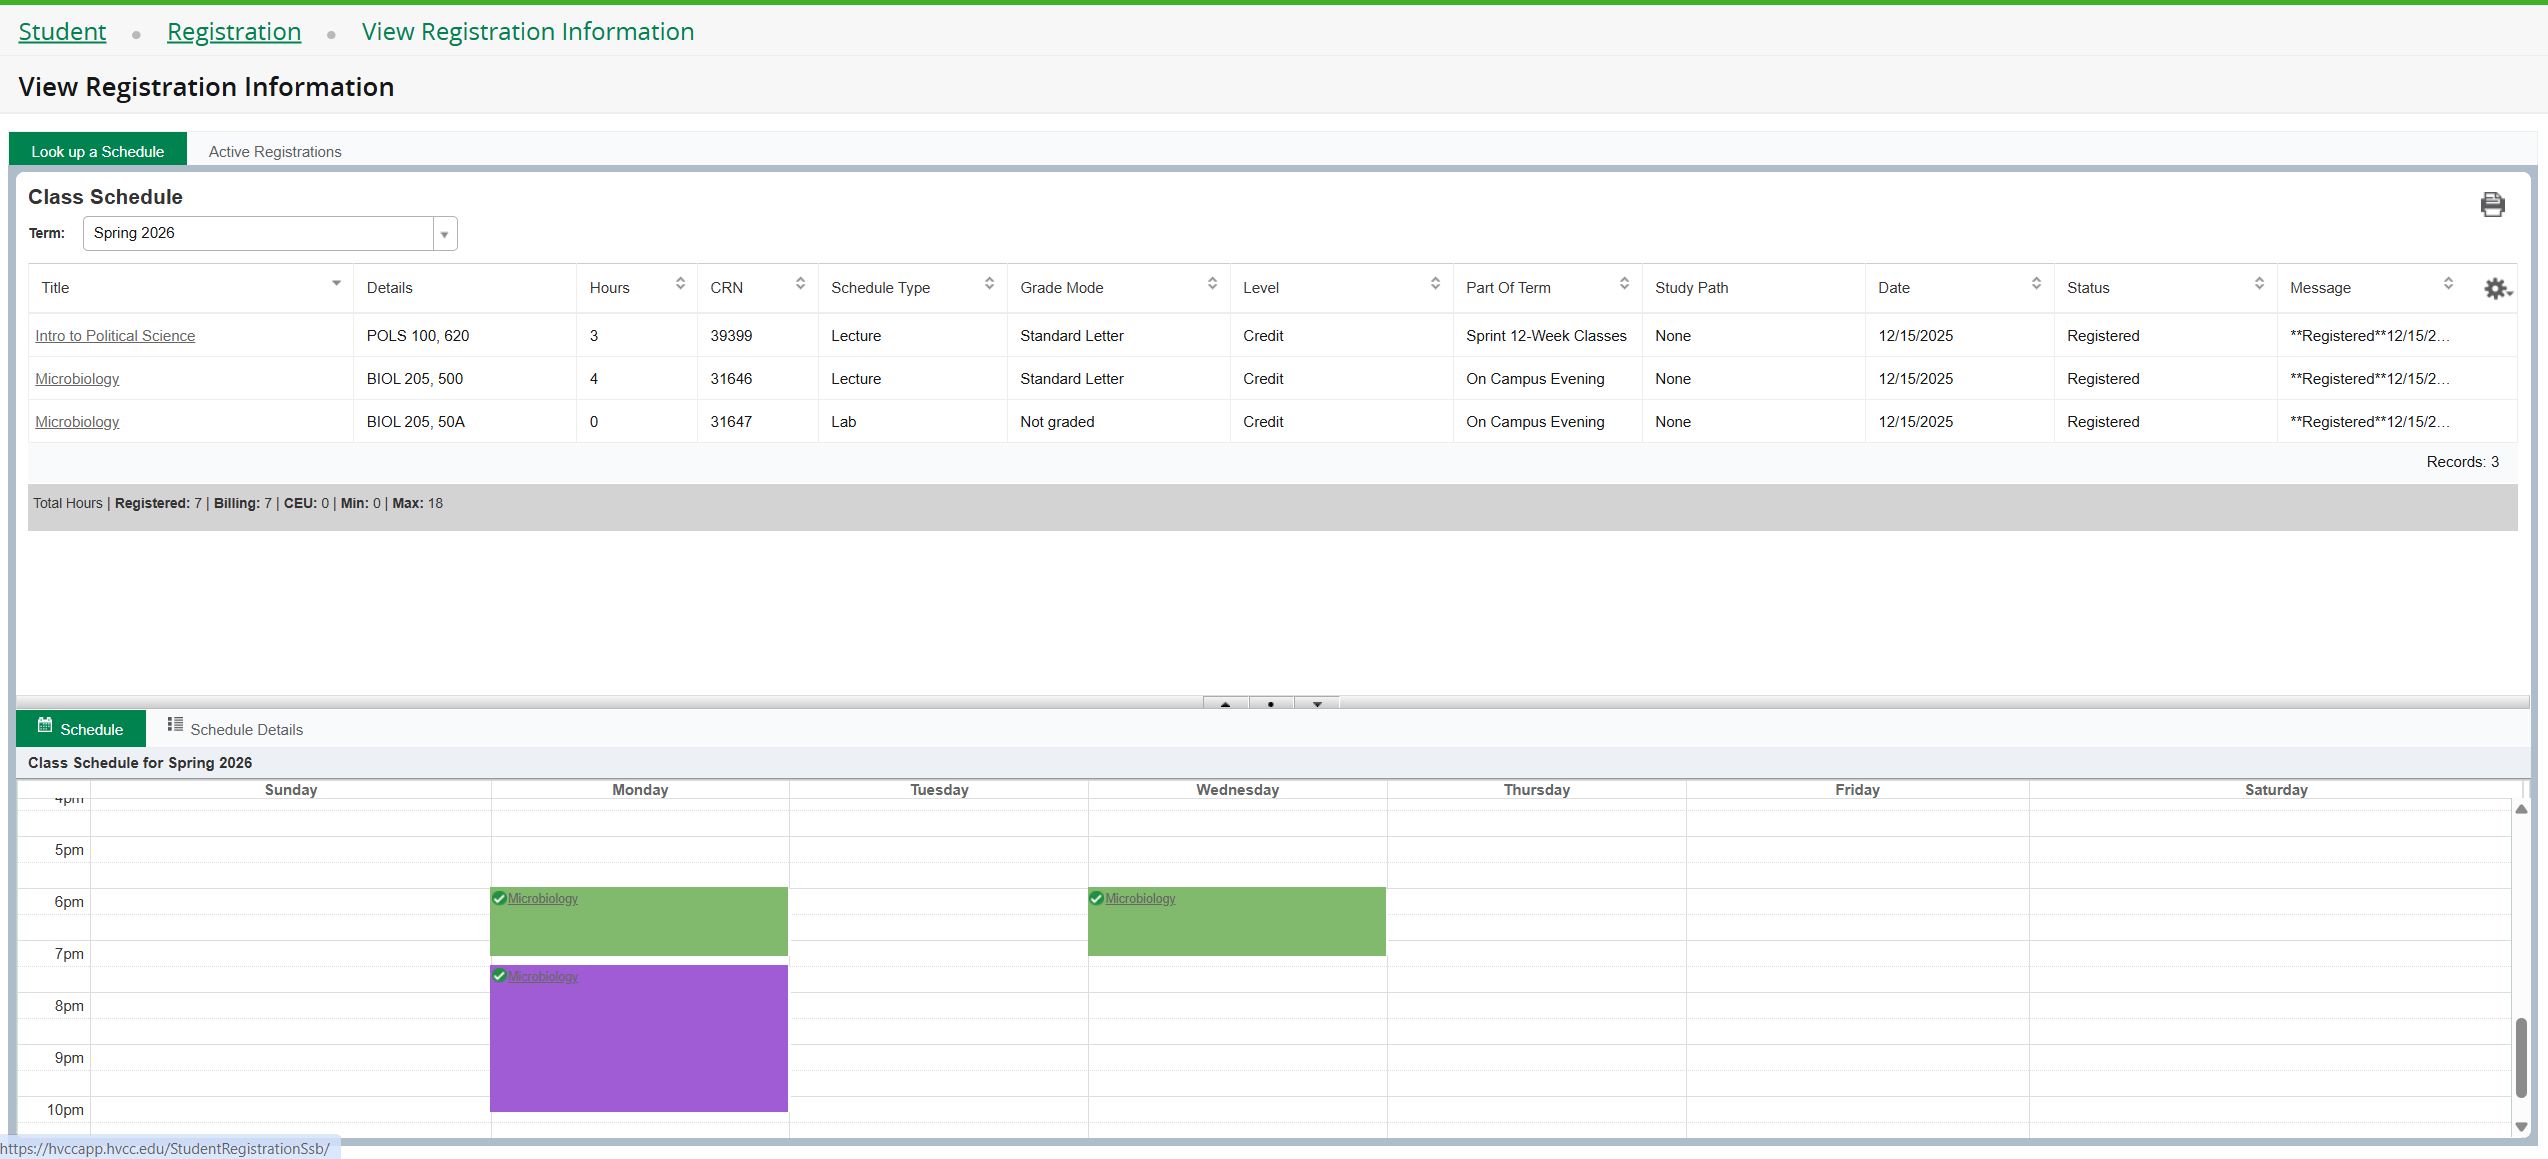2548x1159 pixels.
Task: Sort table by Status column arrows
Action: coord(2259,284)
